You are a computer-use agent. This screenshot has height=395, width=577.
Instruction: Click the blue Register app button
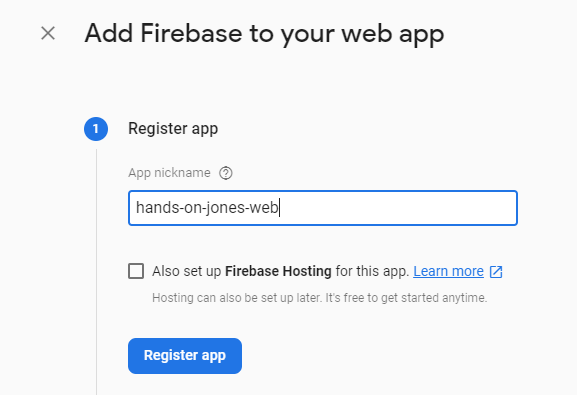(185, 356)
